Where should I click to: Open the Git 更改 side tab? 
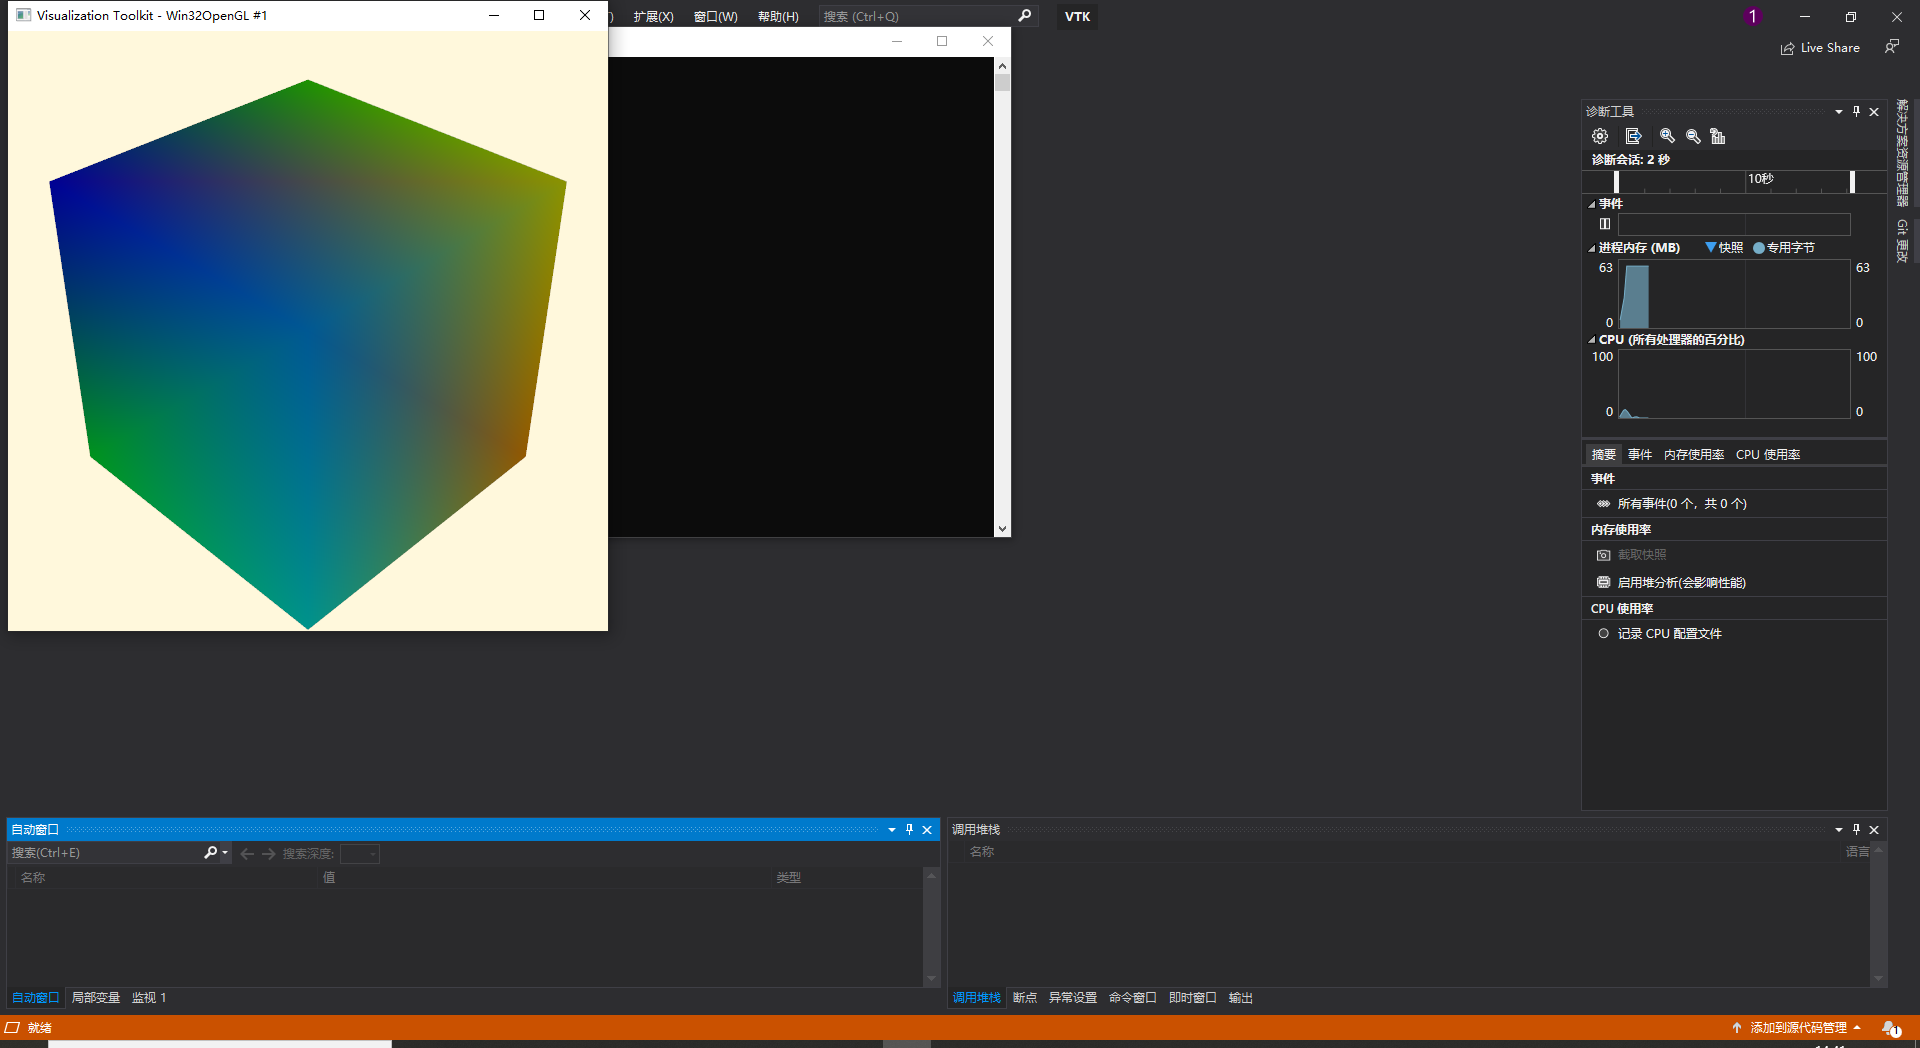[1903, 241]
